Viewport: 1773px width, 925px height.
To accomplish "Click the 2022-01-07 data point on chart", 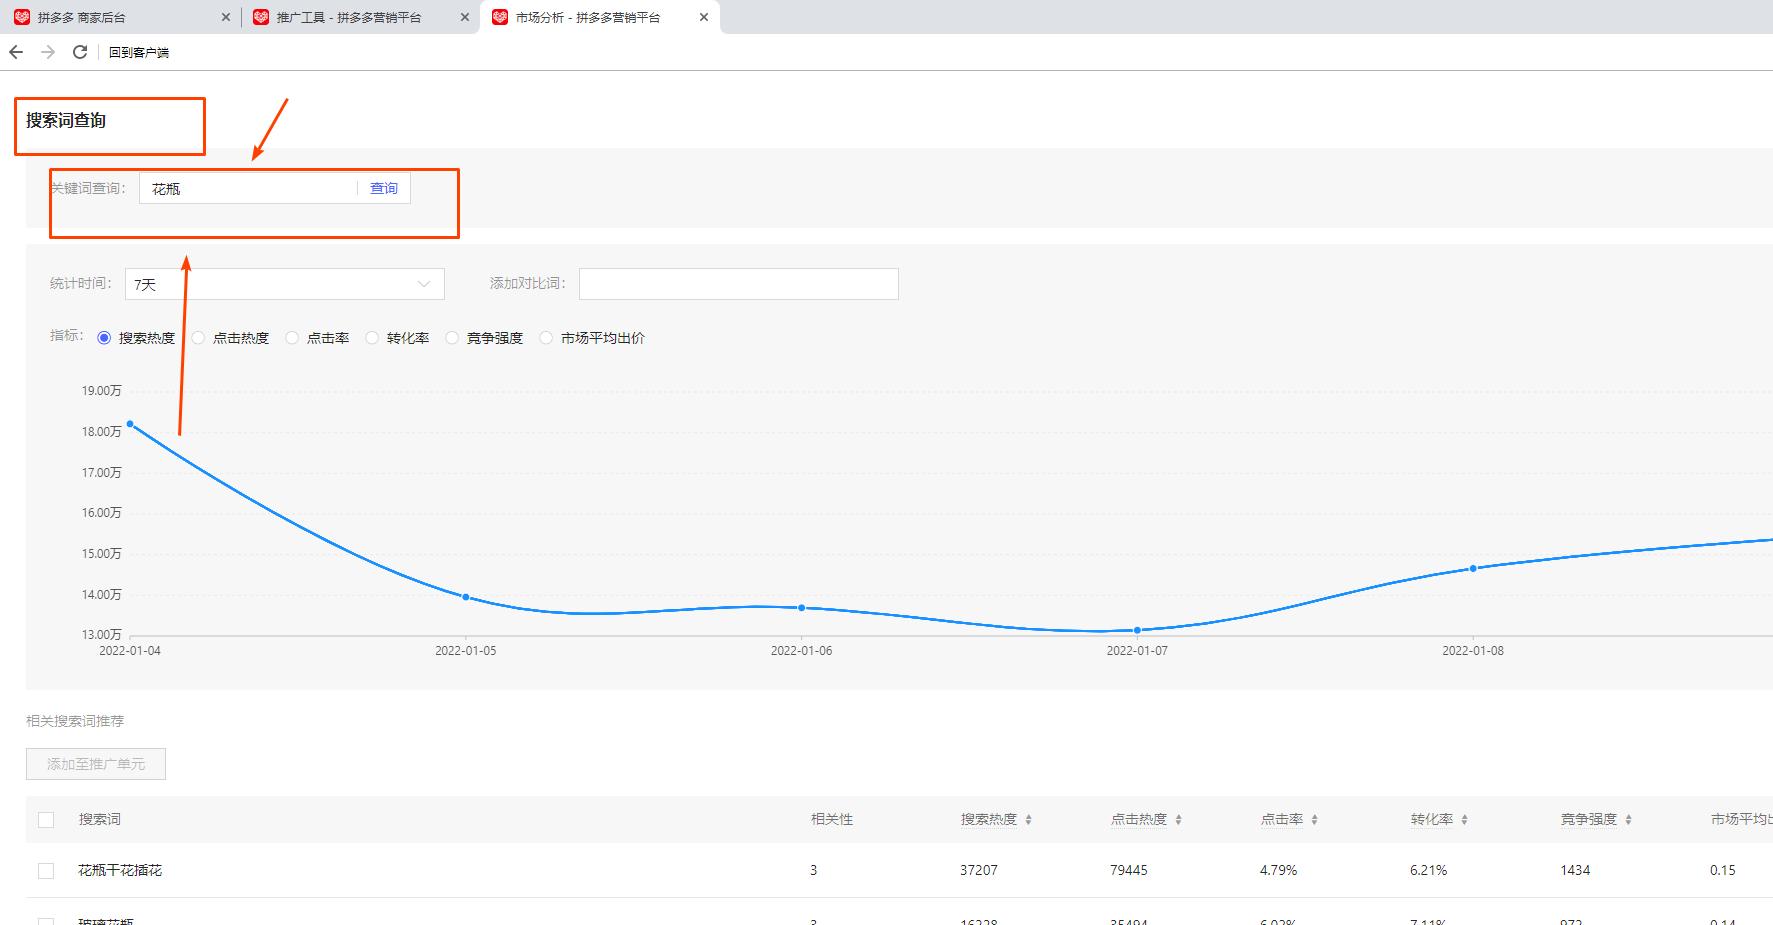I will (1137, 630).
